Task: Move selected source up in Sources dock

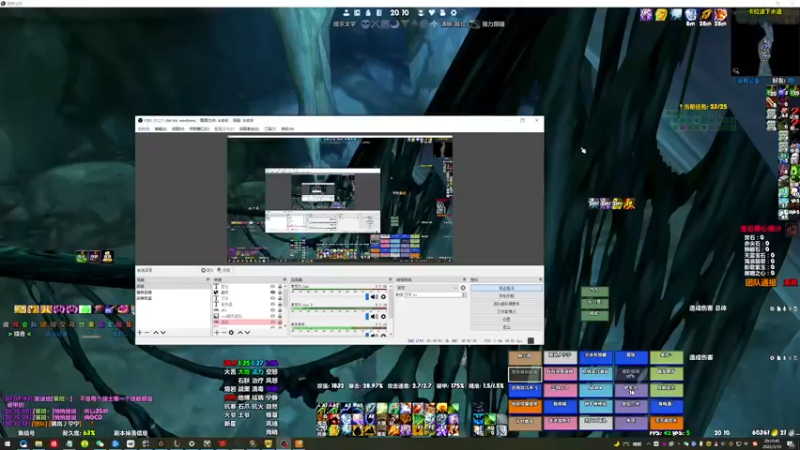Action: pyautogui.click(x=240, y=333)
